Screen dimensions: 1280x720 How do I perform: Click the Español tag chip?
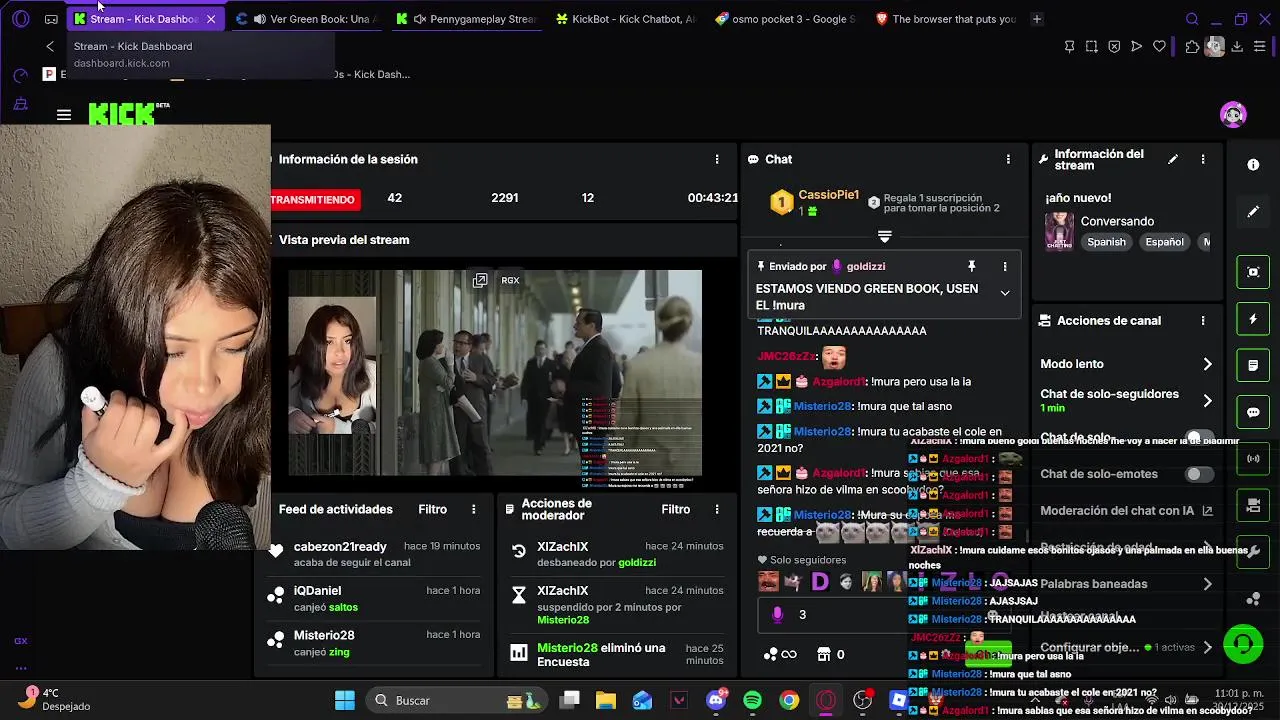[x=1164, y=242]
